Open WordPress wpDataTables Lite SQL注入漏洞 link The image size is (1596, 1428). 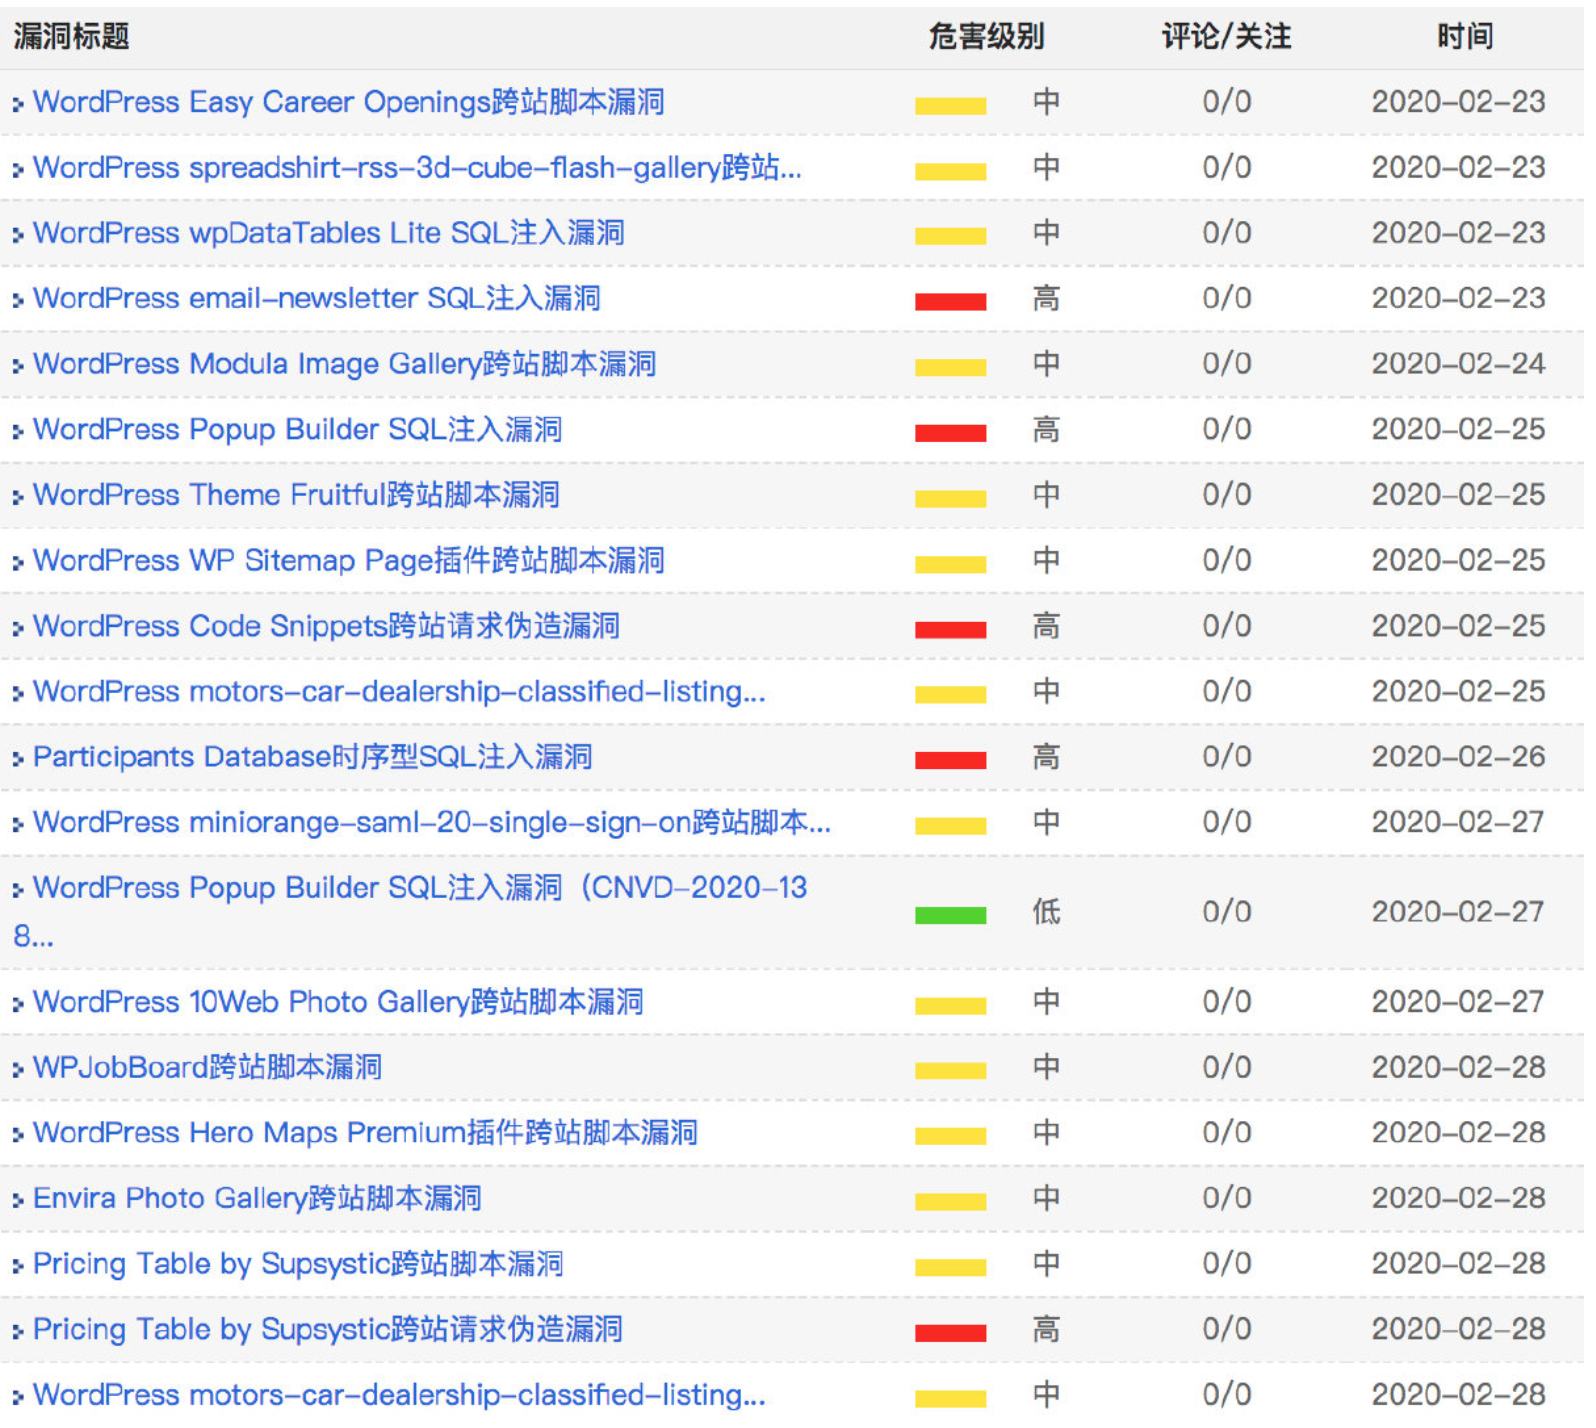[329, 233]
